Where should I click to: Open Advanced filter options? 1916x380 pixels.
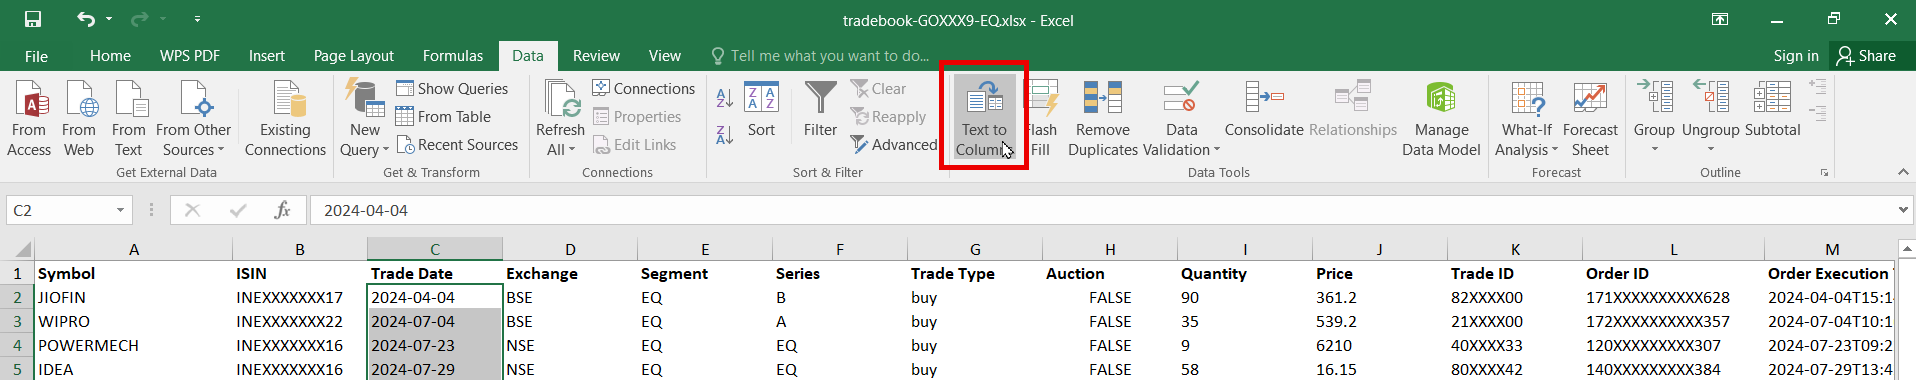point(894,145)
